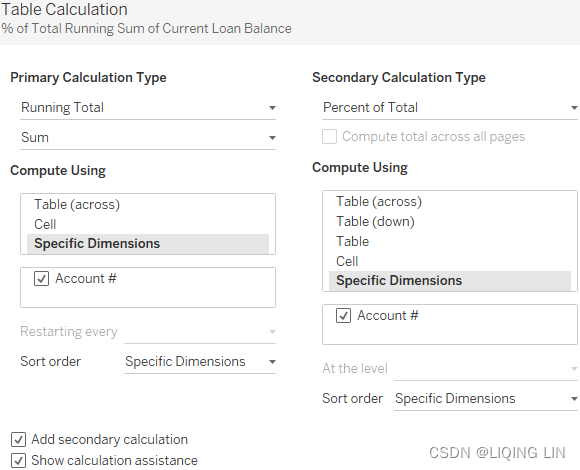The image size is (580, 470).
Task: Expand primary Sort order Specific Dimensions dropdown
Action: 200,362
